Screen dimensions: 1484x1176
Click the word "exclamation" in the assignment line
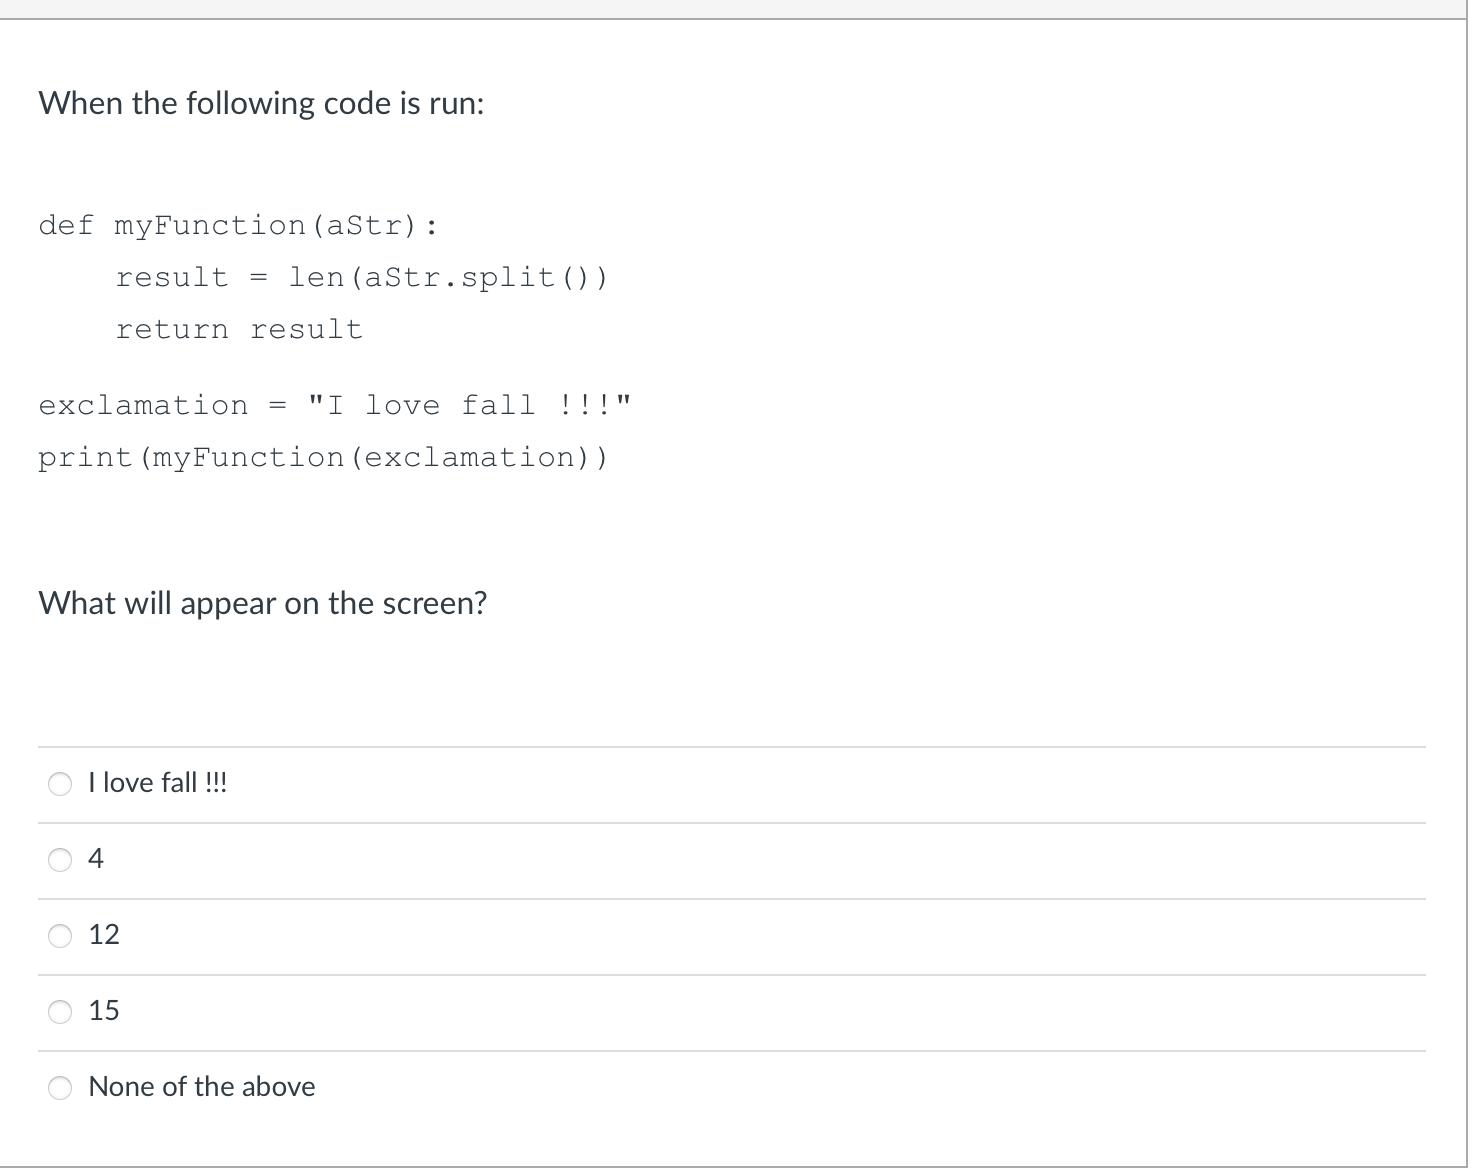pos(143,405)
